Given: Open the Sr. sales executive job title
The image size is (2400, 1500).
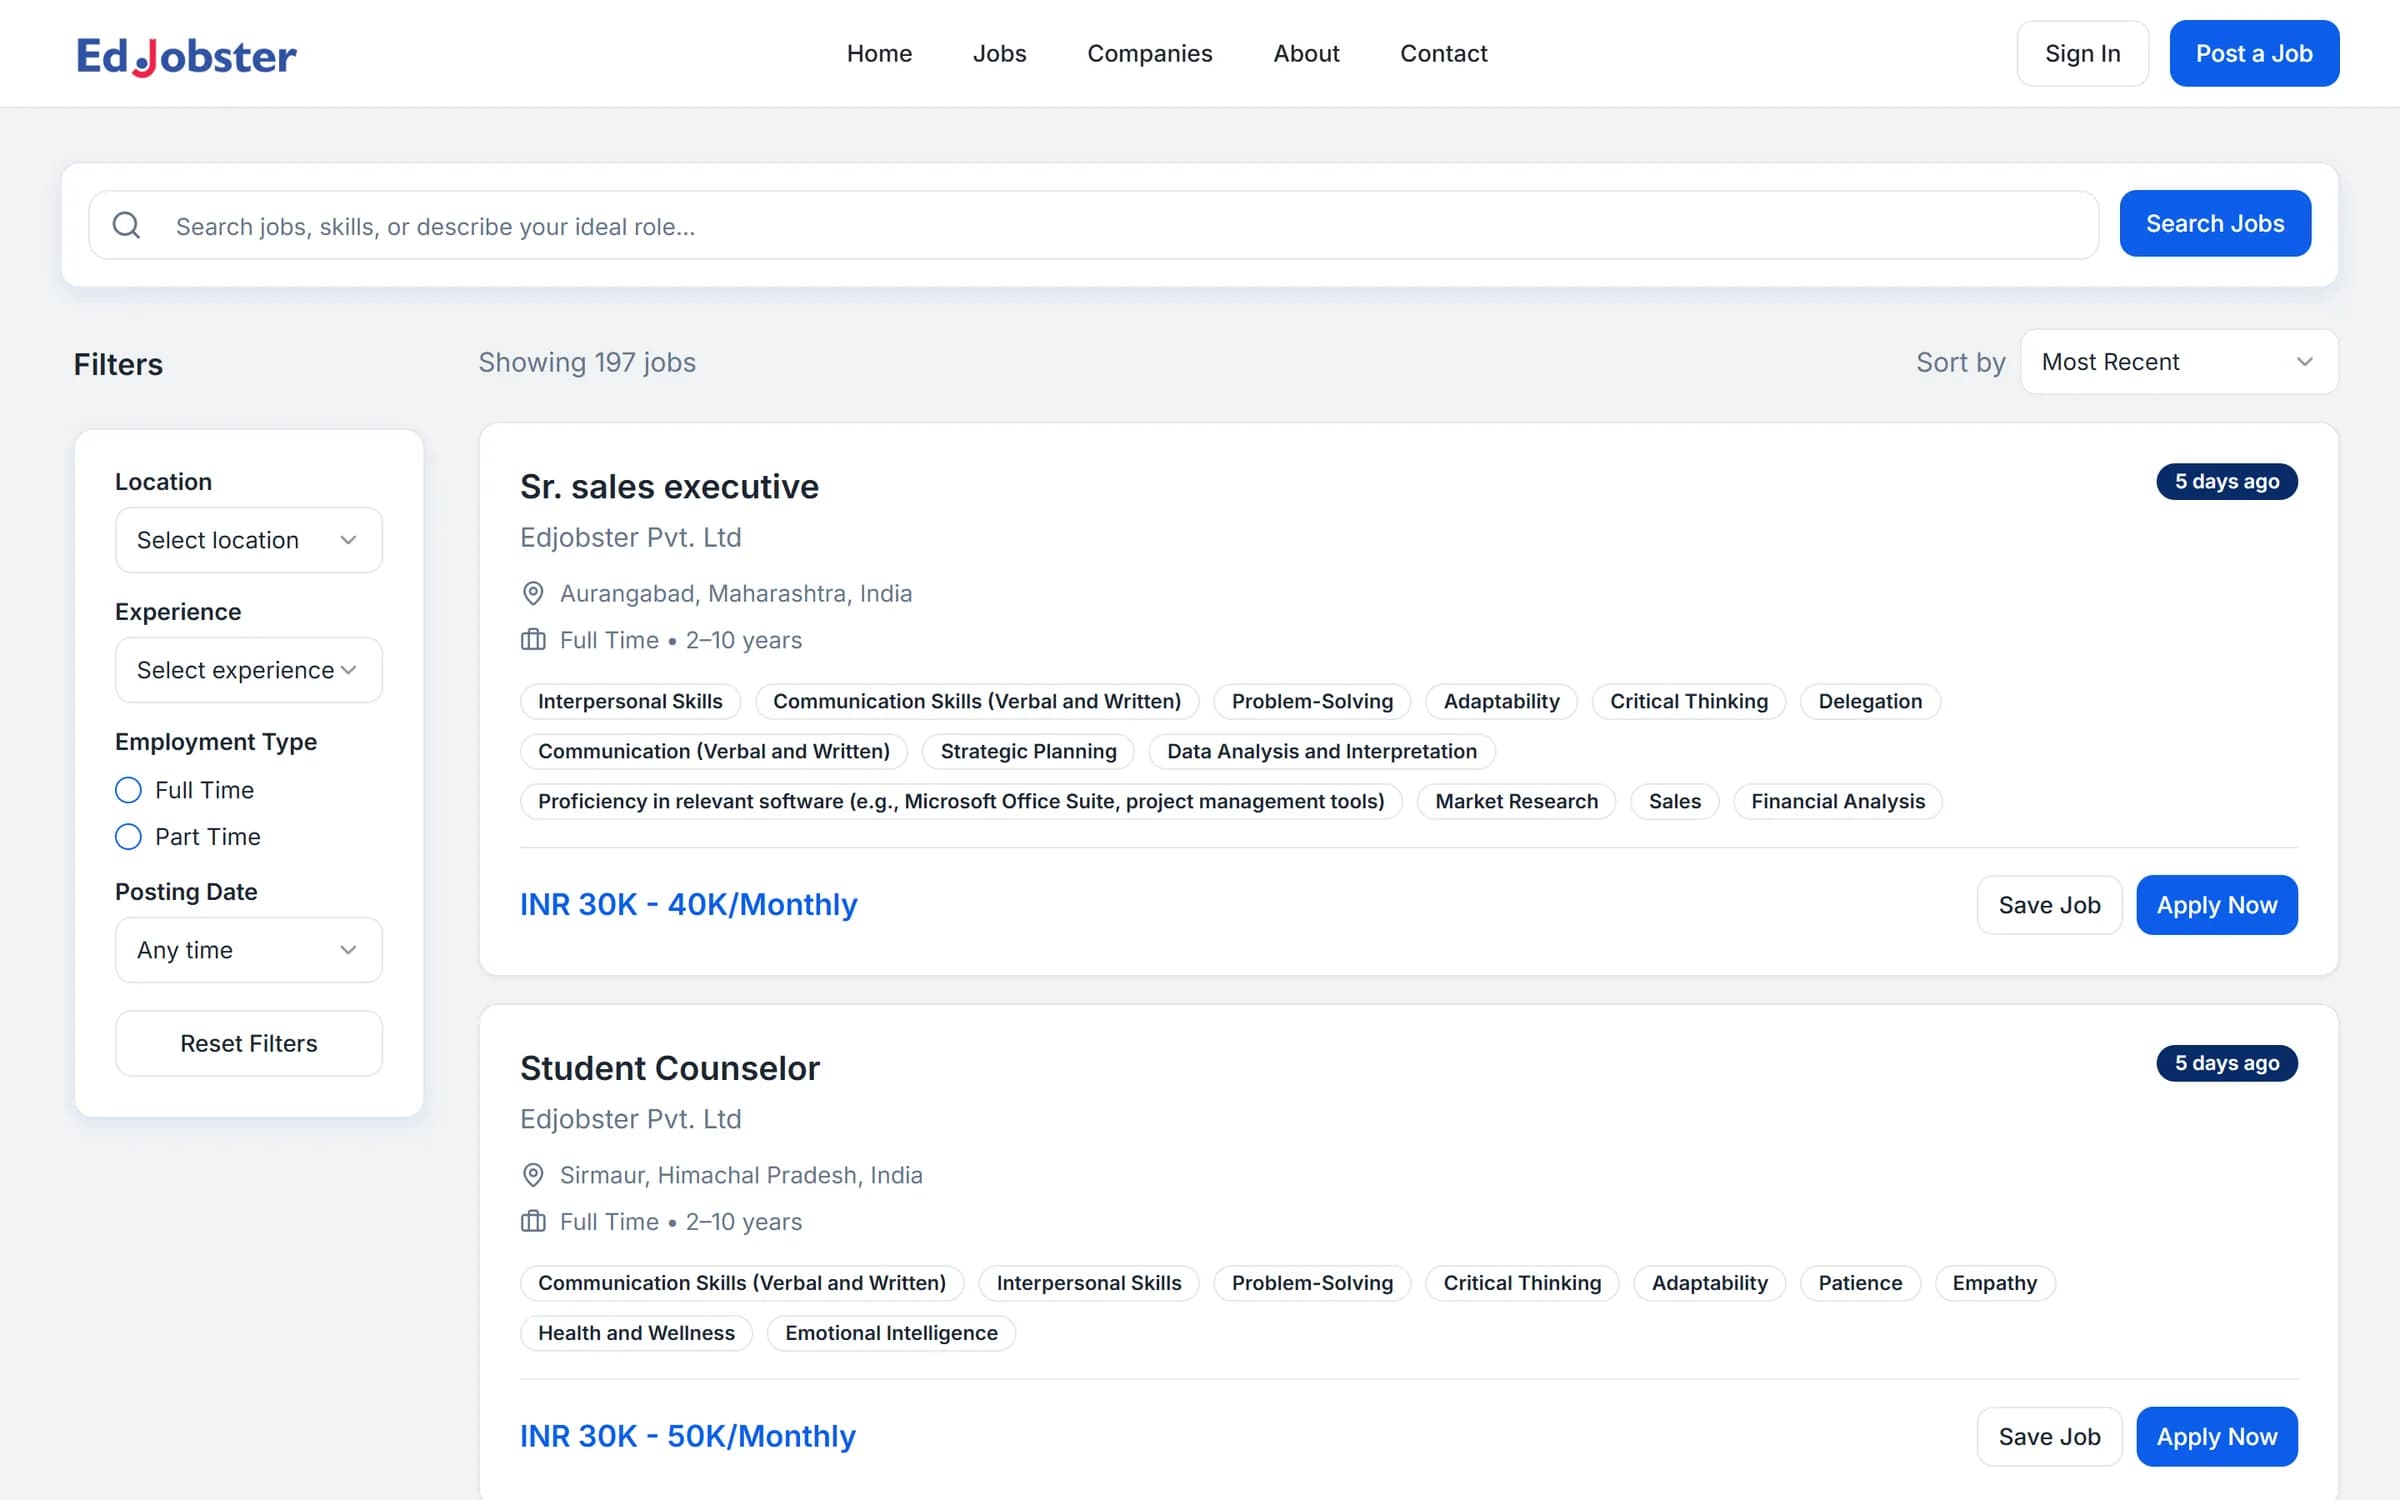Looking at the screenshot, I should coord(669,487).
